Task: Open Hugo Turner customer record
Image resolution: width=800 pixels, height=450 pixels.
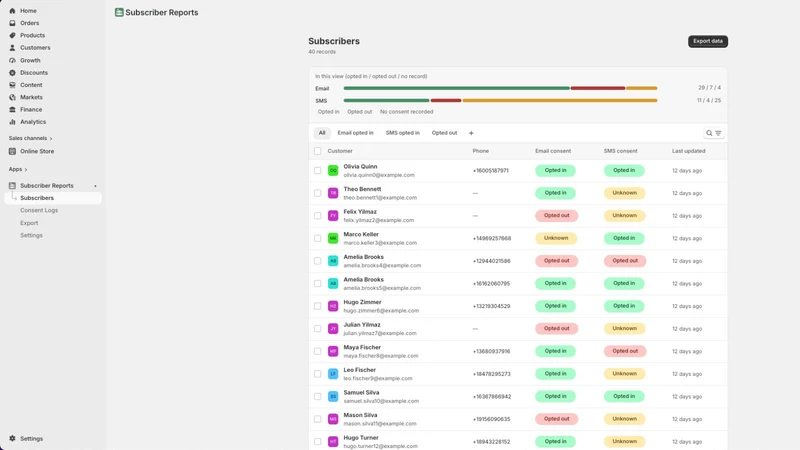Action: [361, 438]
